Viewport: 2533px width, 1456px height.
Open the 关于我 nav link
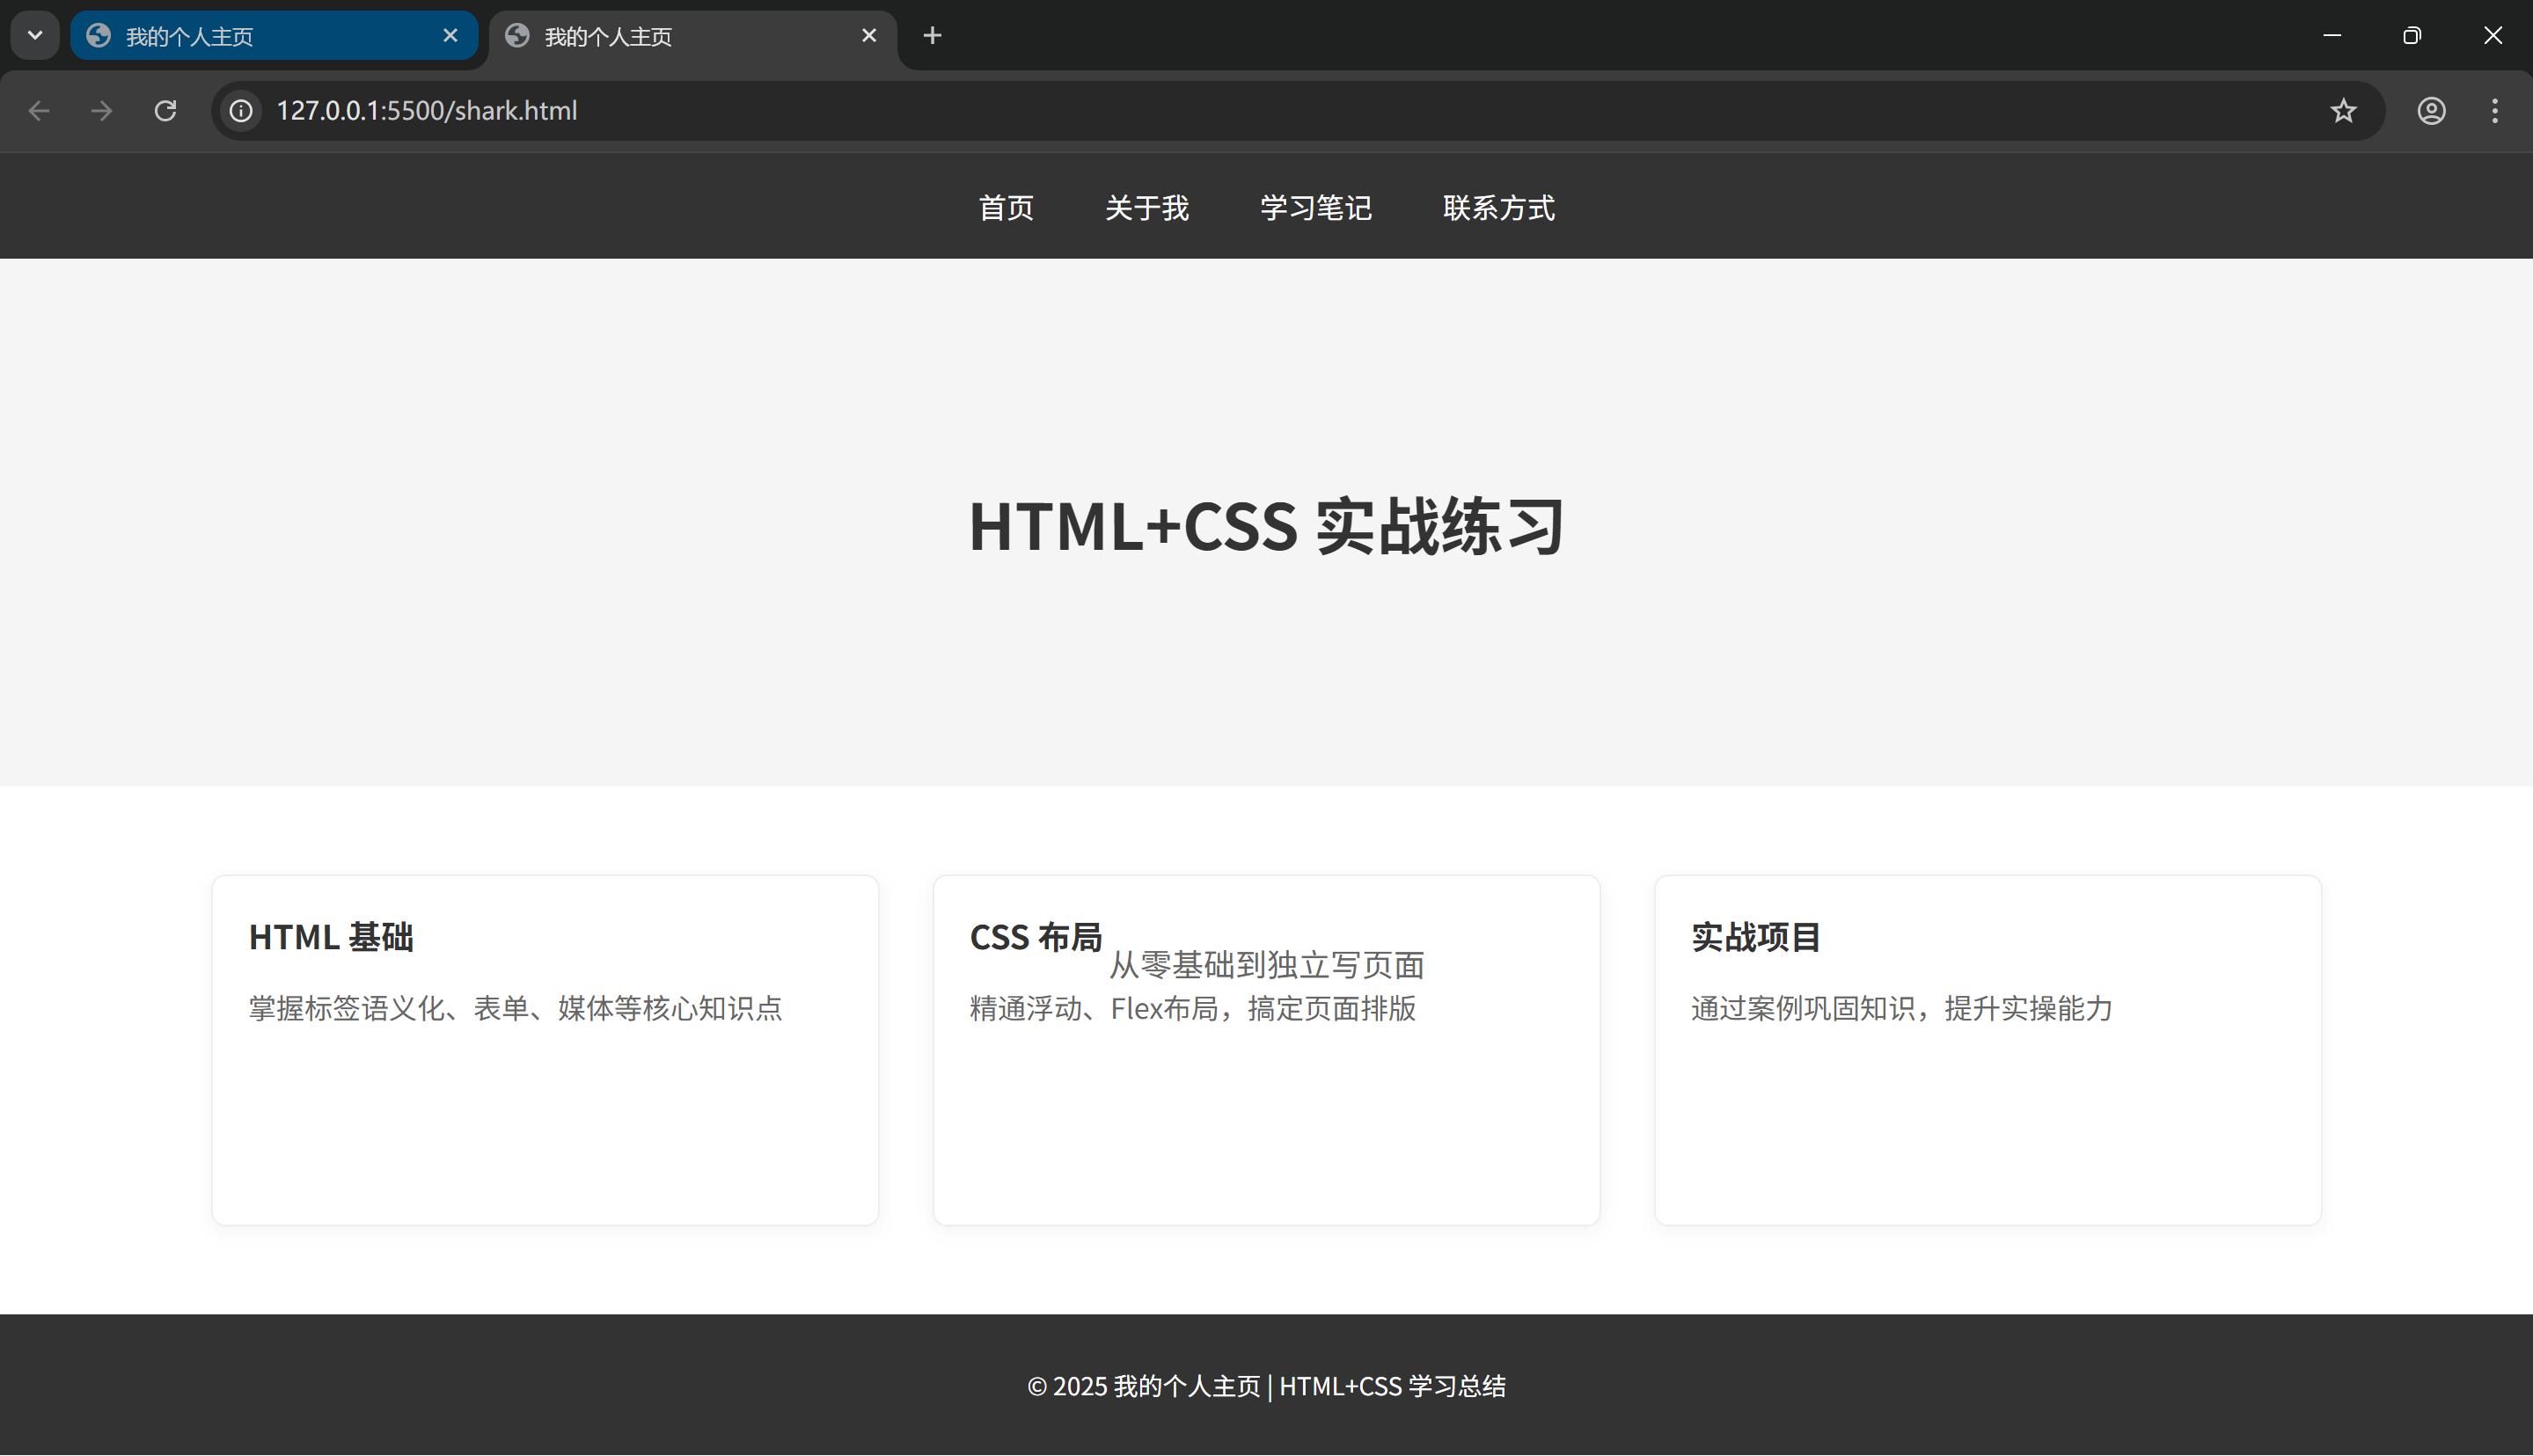1147,208
